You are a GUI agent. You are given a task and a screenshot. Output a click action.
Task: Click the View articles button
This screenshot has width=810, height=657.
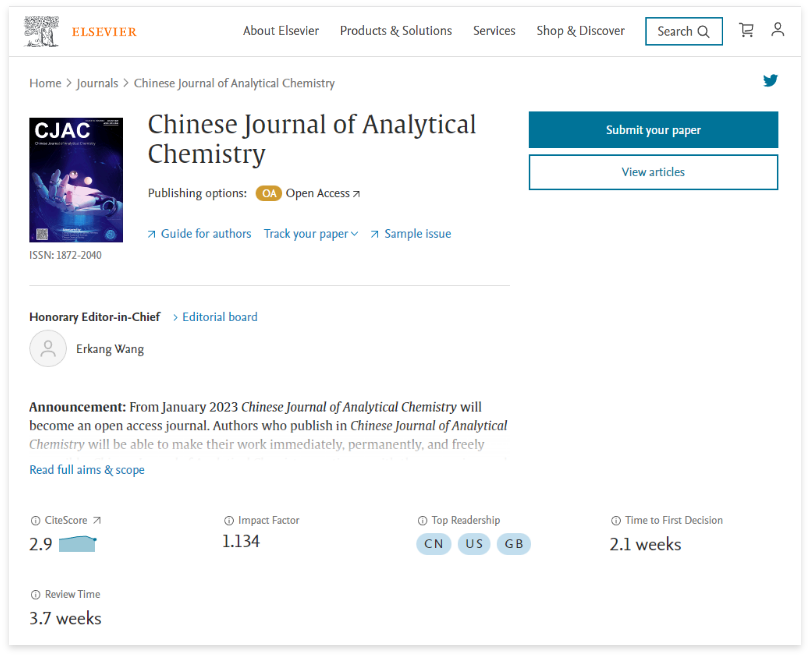click(653, 172)
